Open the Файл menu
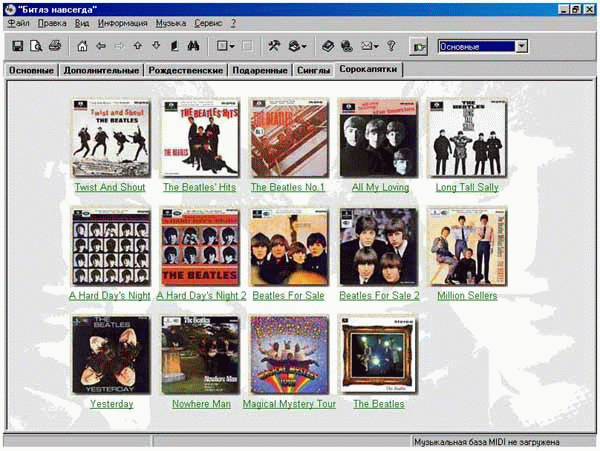The width and height of the screenshot is (600, 451). tap(19, 23)
